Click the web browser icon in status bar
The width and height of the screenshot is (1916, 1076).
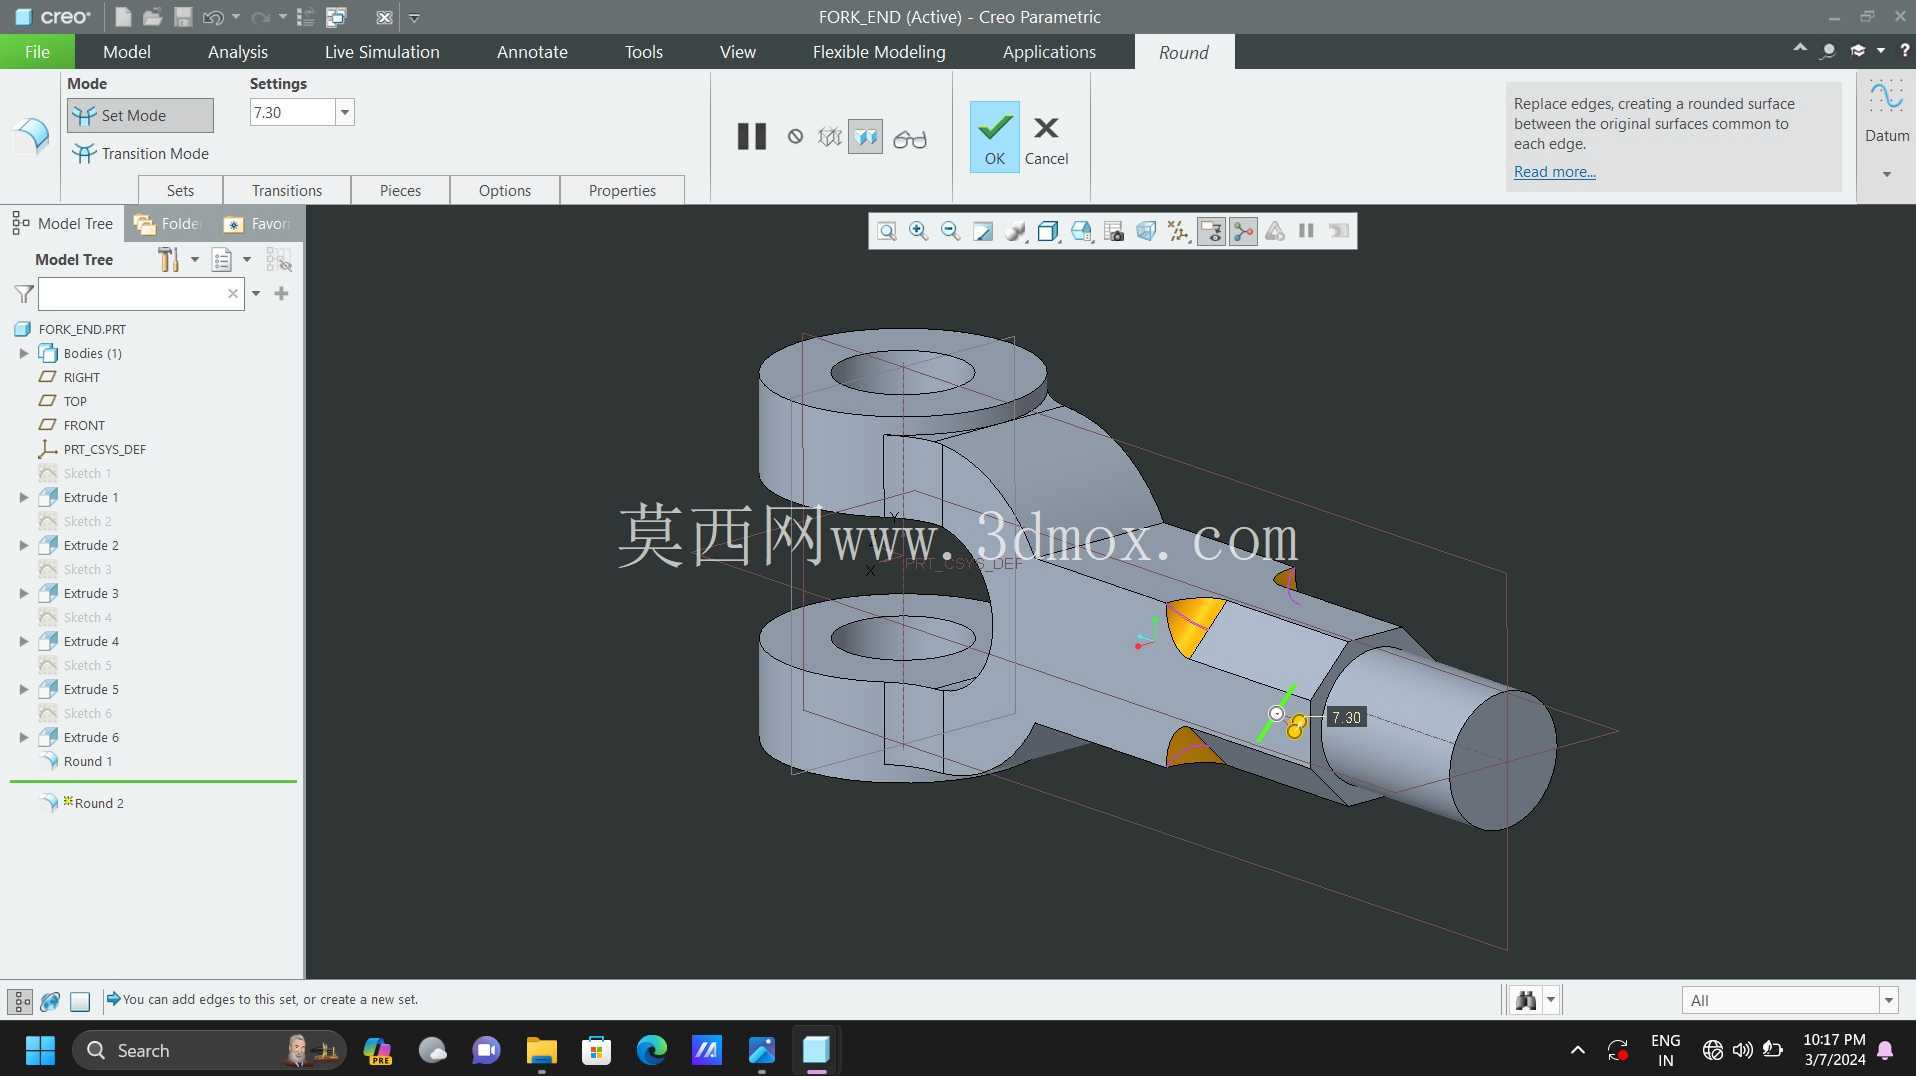[50, 1001]
